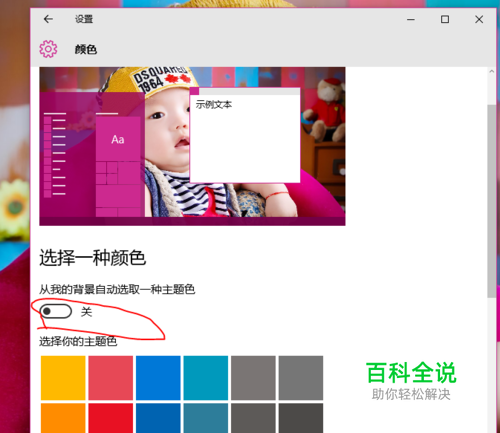Select the bright blue swatch in the first row

pos(158,378)
